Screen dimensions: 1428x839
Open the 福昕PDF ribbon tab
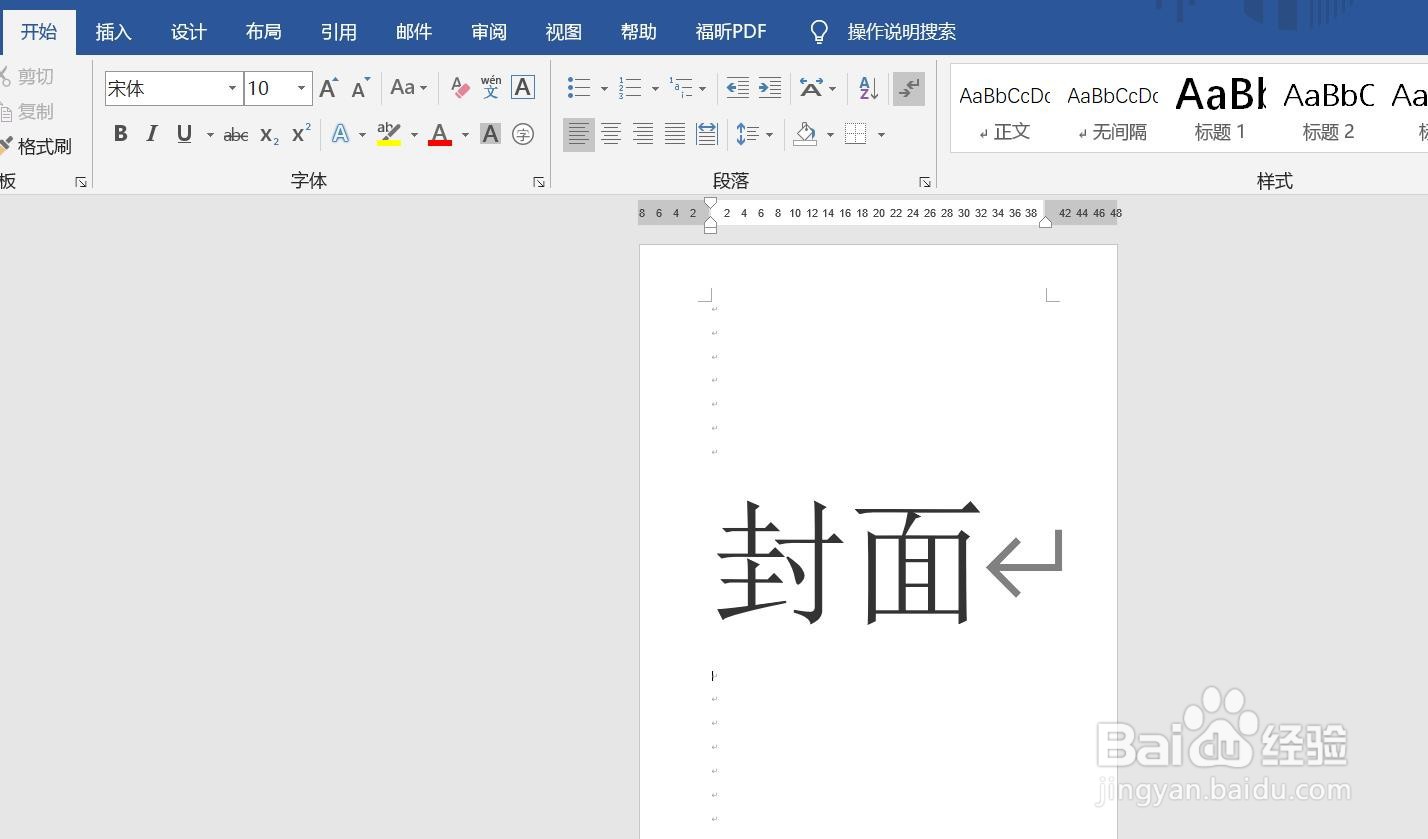coord(731,31)
